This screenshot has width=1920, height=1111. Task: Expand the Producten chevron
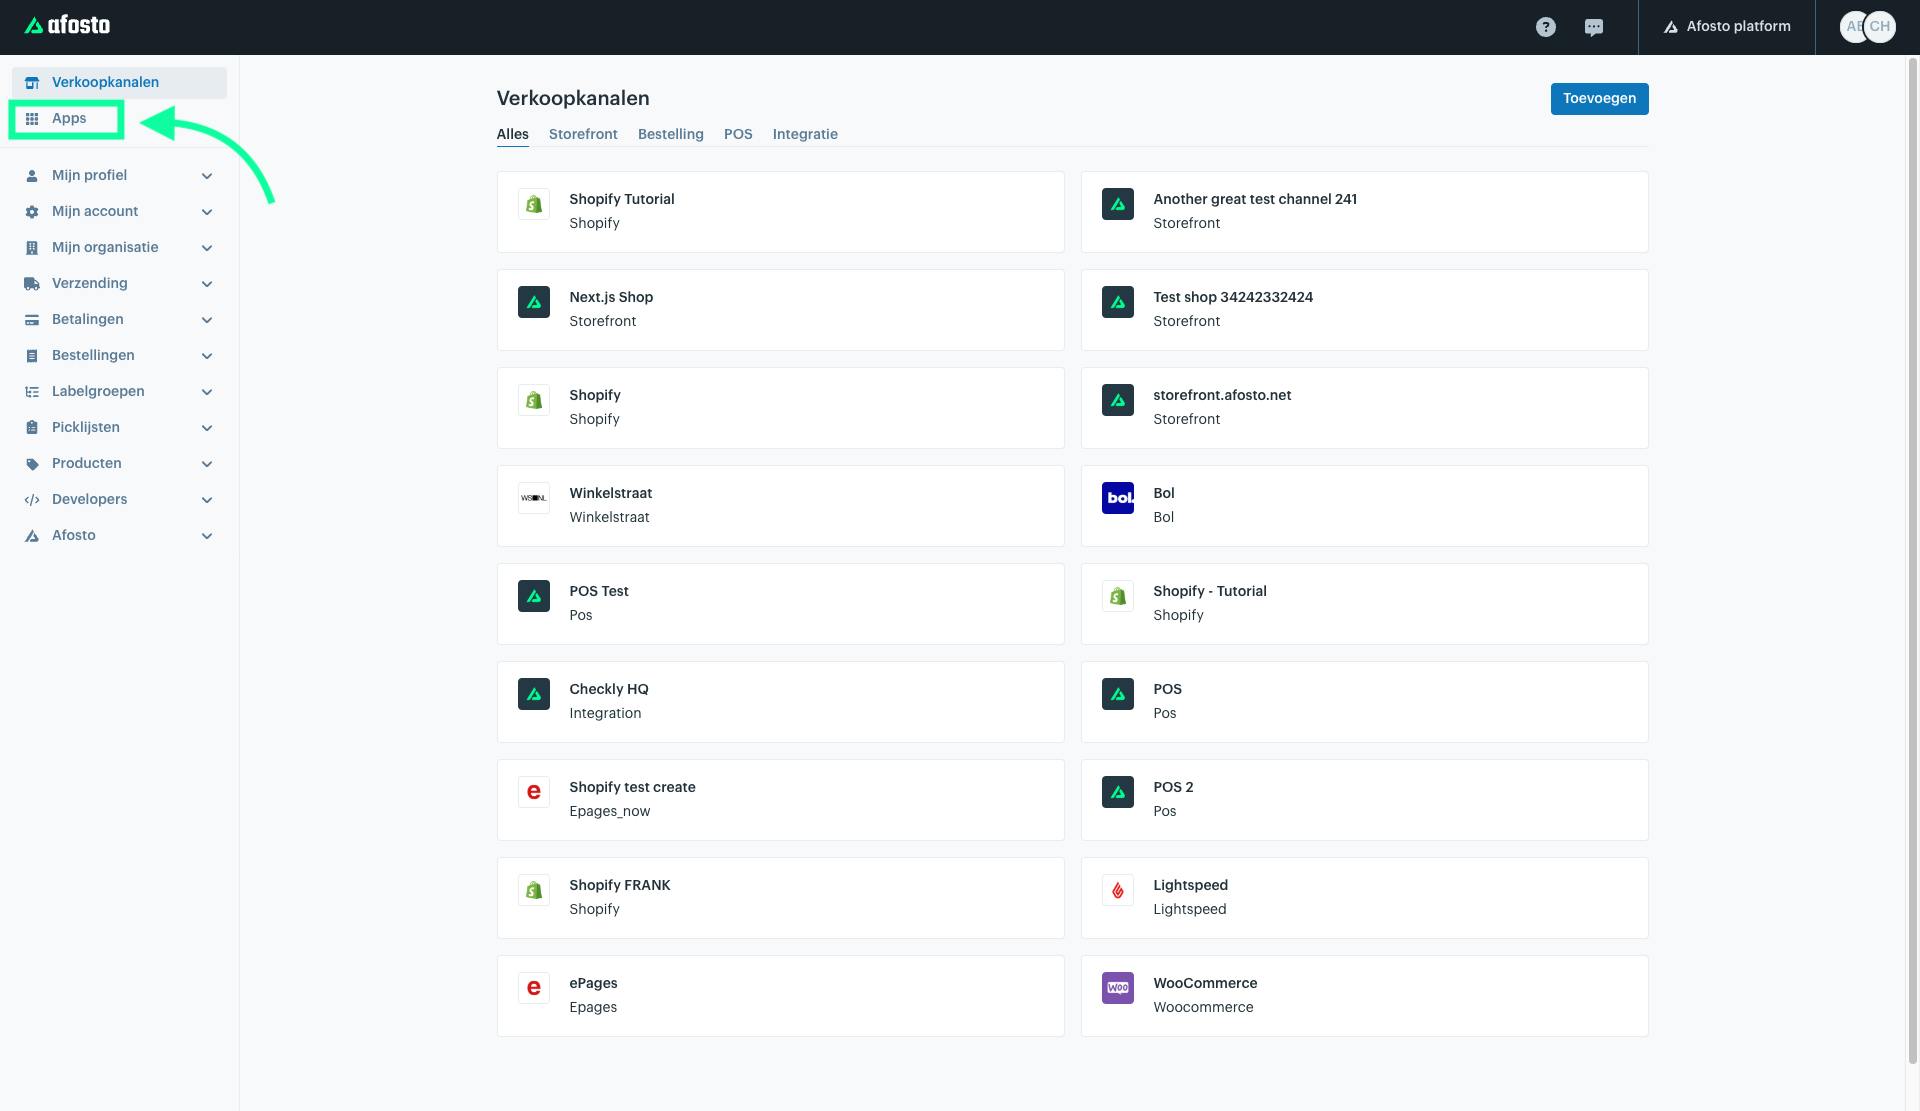coord(207,464)
